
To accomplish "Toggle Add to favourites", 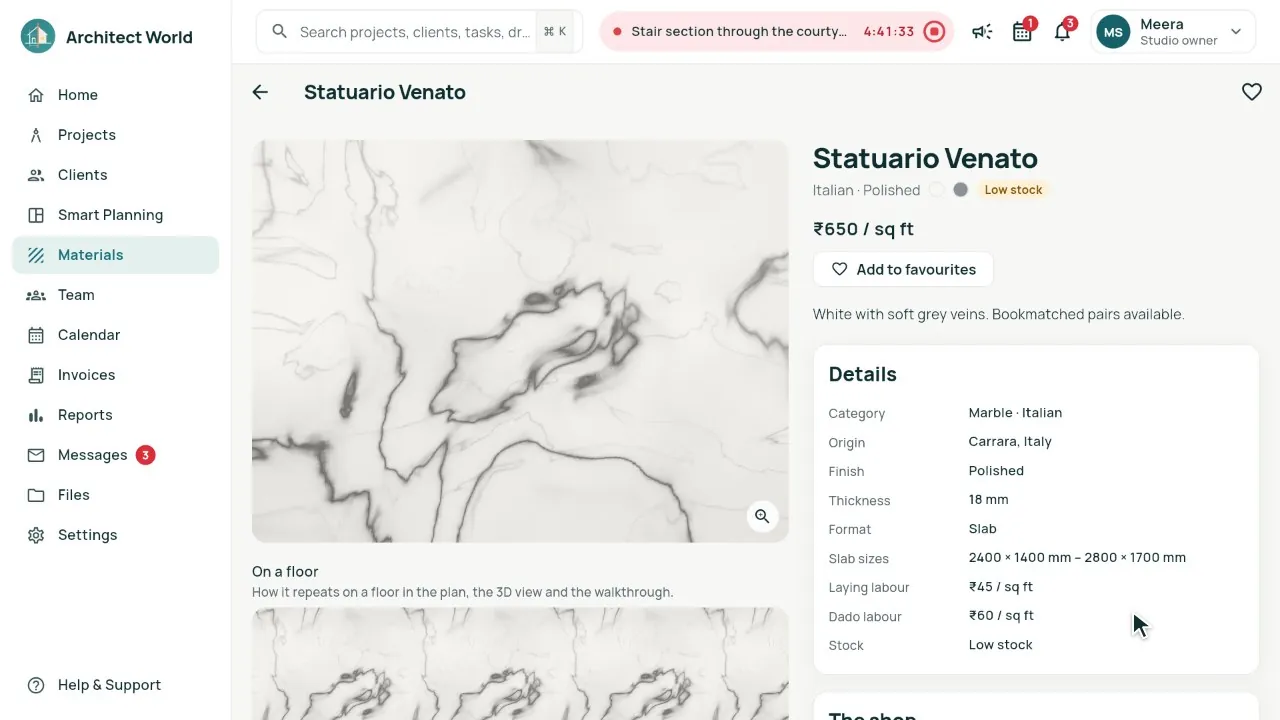I will tap(903, 269).
